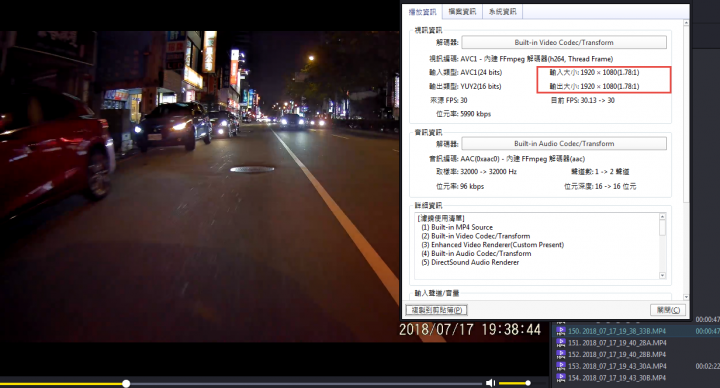The width and height of the screenshot is (720, 388).
Task: Click the '位元率: 5990 kbps' video bitrate text
Action: pos(463,114)
